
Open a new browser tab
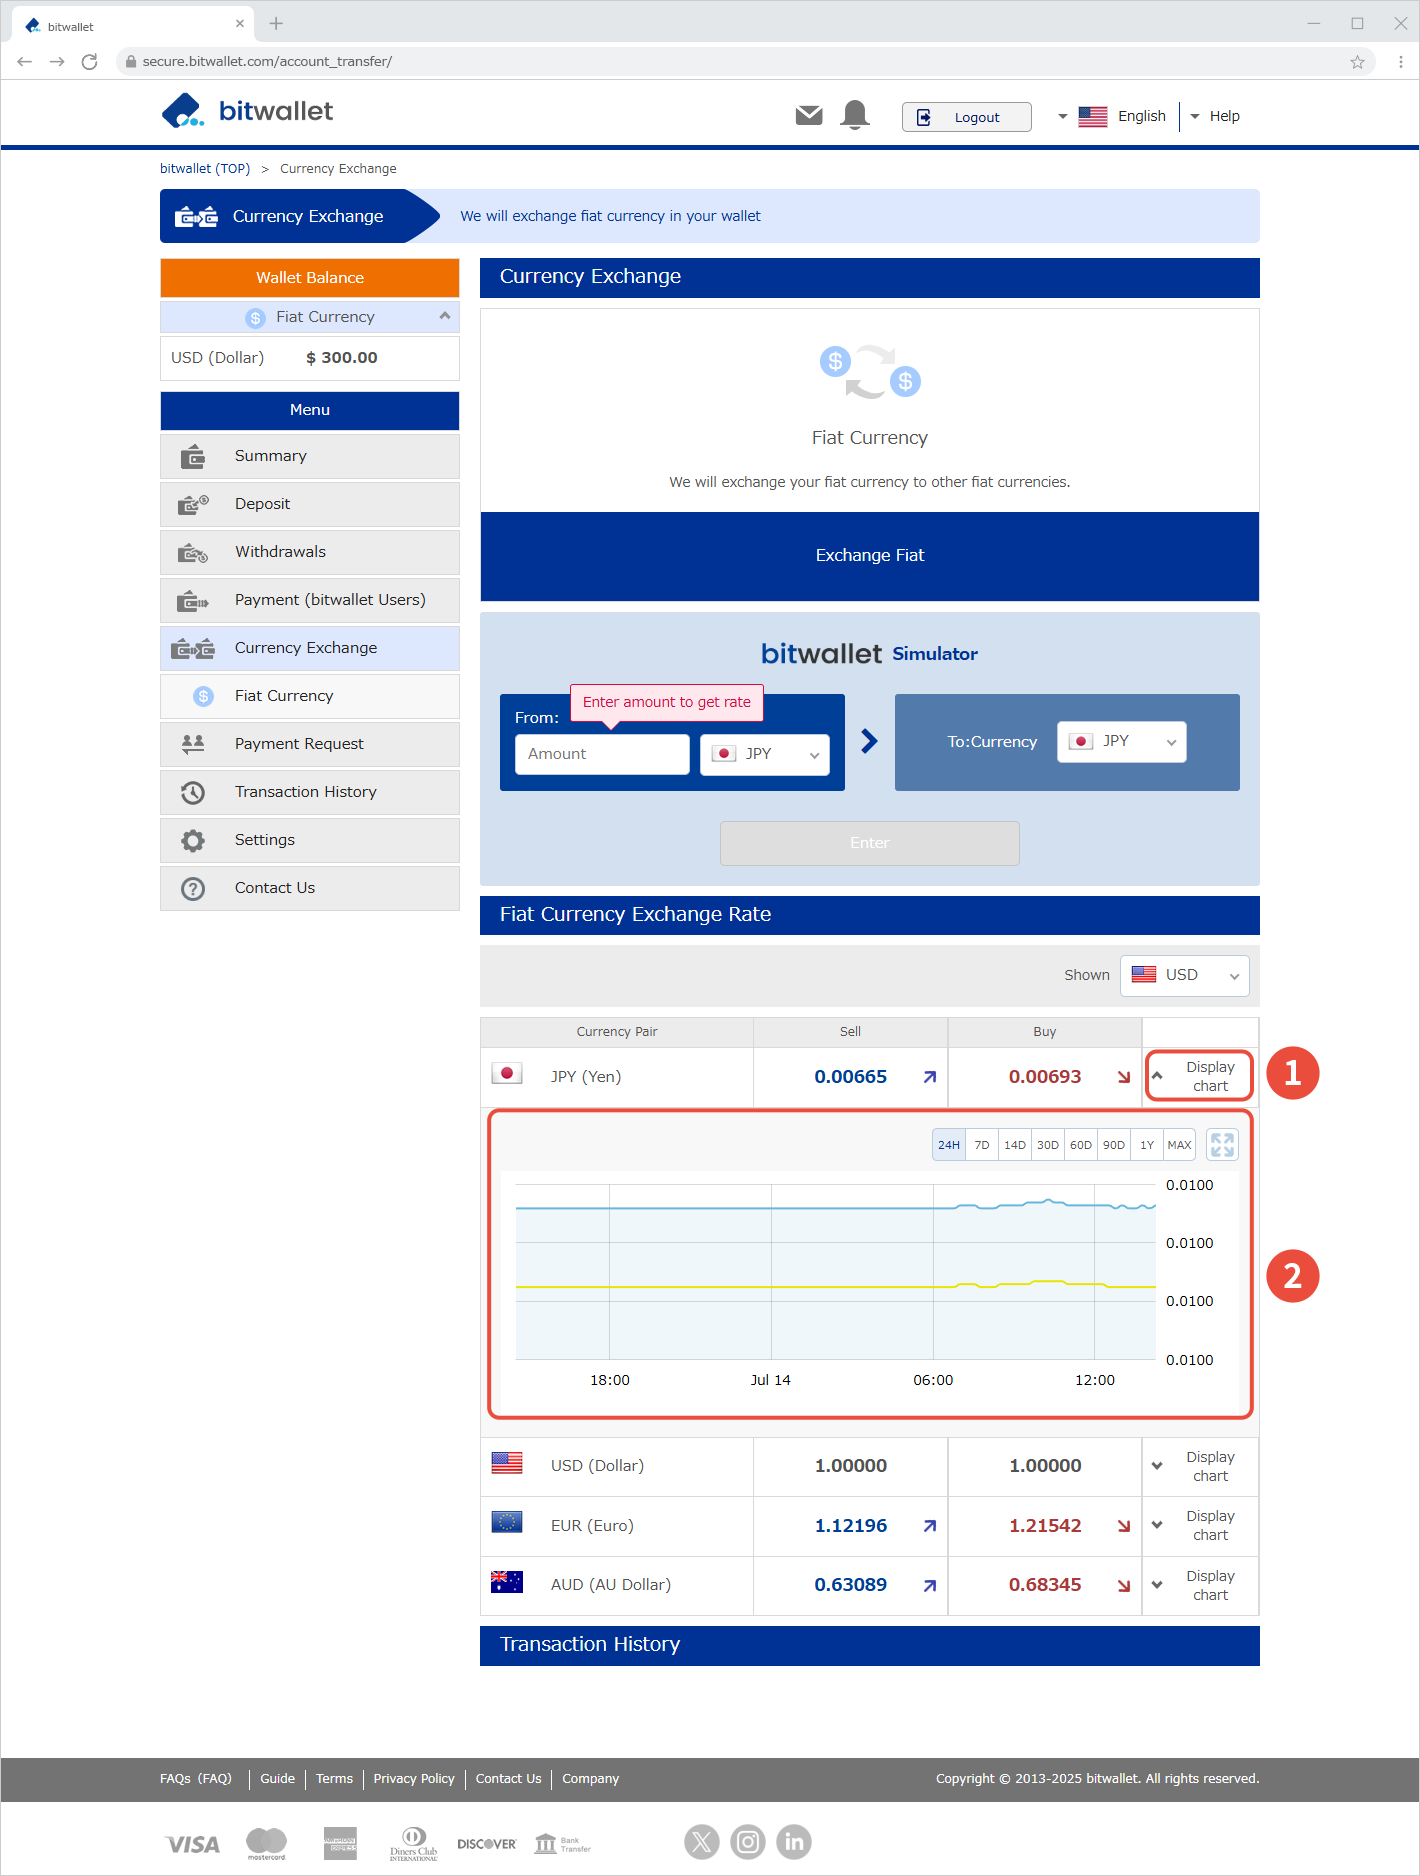[x=277, y=24]
